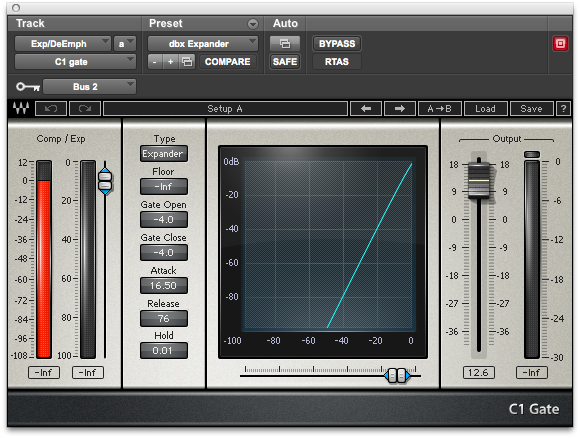Toggle the COMPARE button

pyautogui.click(x=227, y=62)
